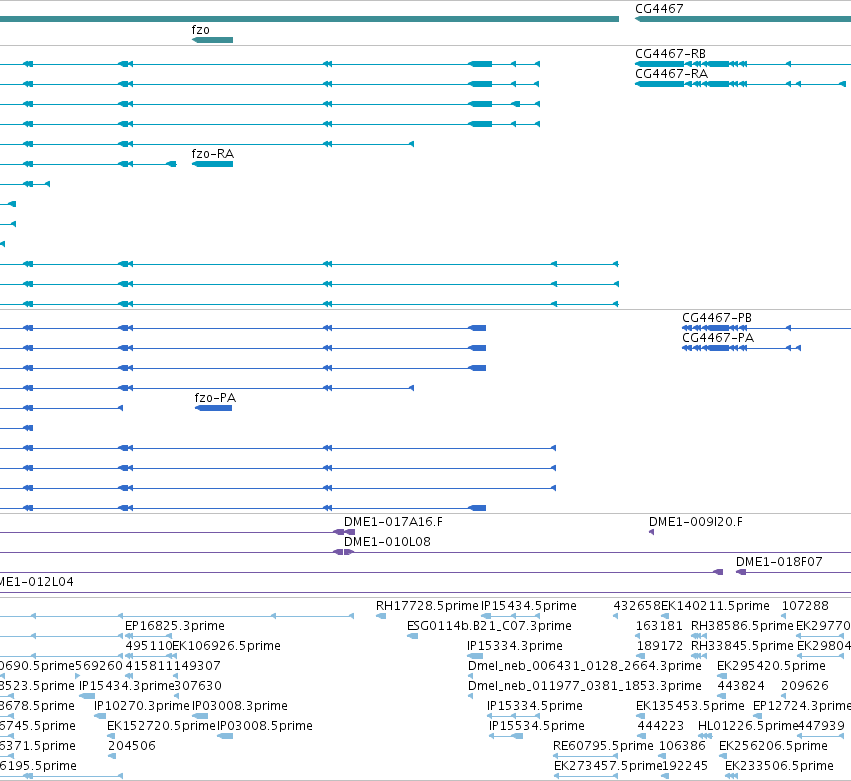The image size is (851, 781).
Task: Click feature label 106386
Action: click(x=682, y=746)
